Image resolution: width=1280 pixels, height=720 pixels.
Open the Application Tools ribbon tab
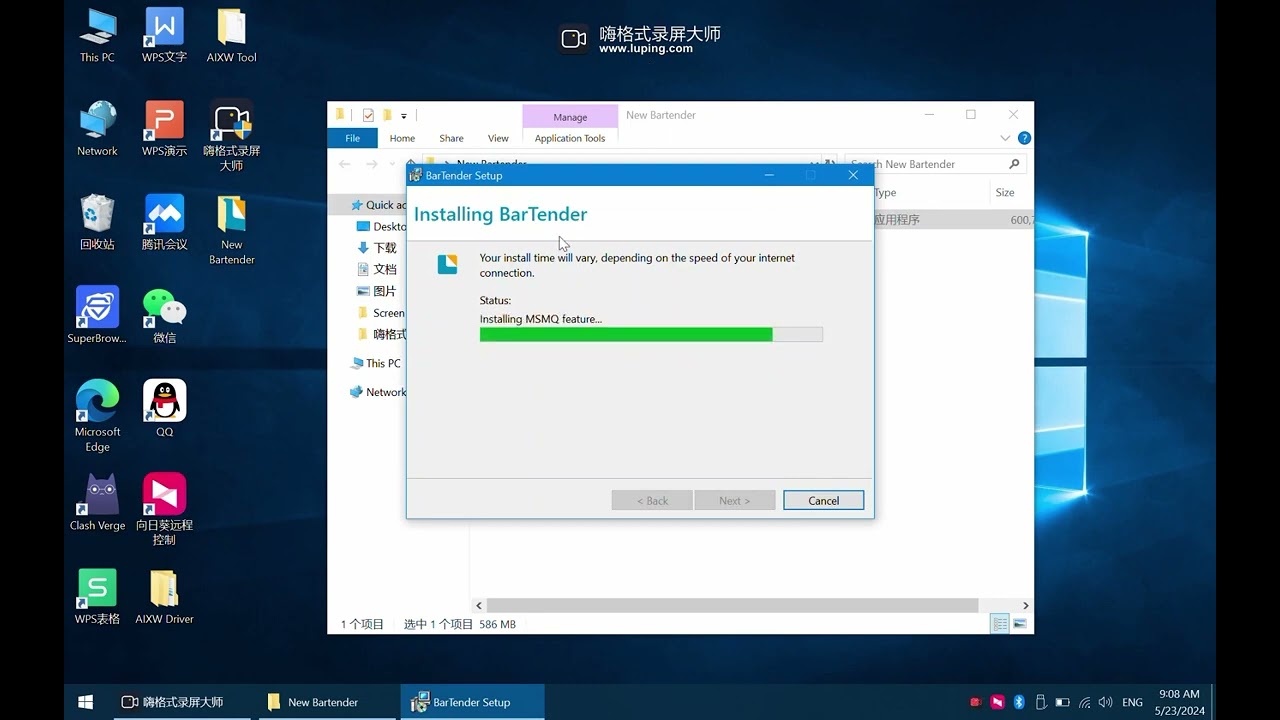coord(570,138)
